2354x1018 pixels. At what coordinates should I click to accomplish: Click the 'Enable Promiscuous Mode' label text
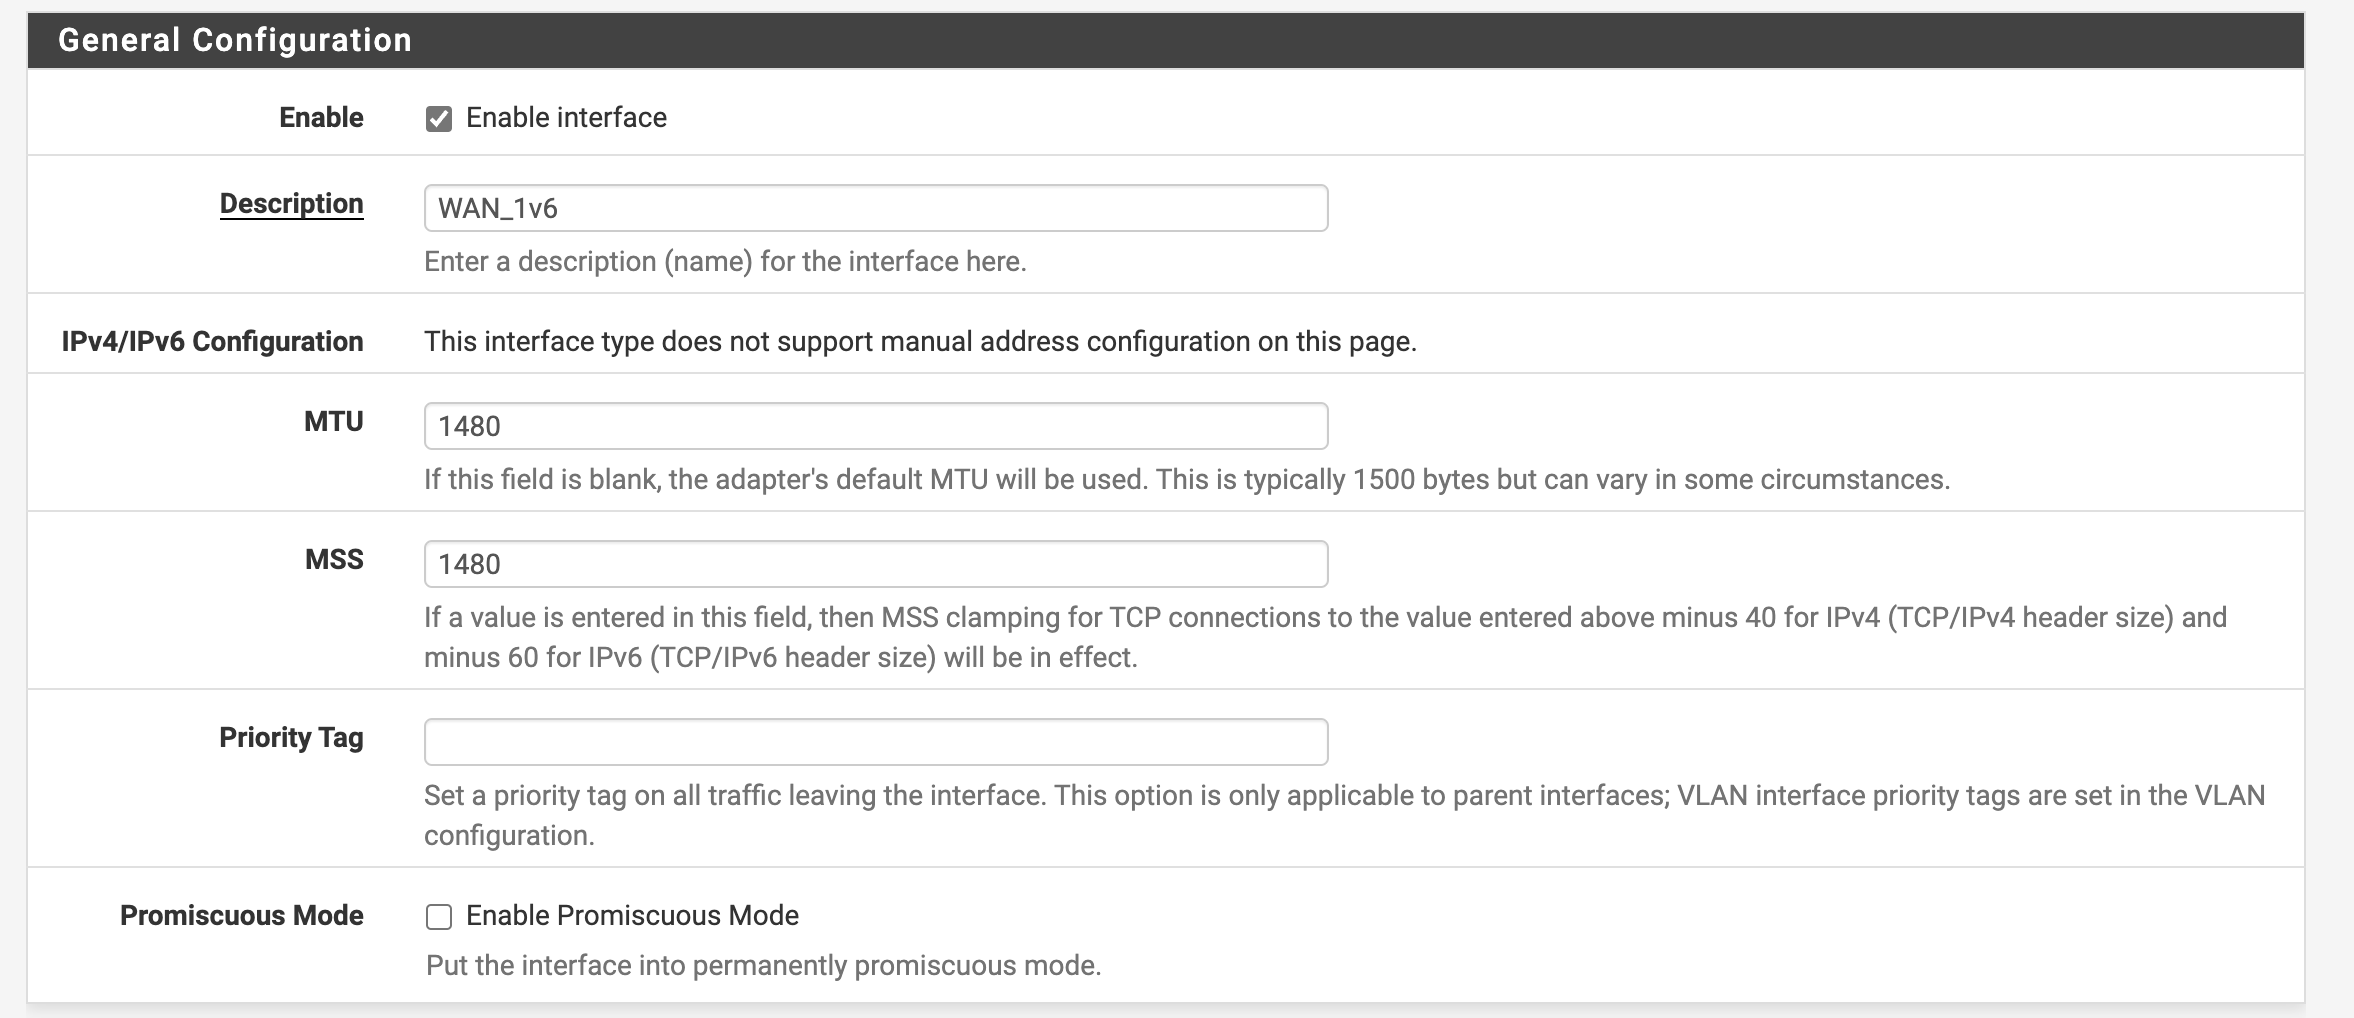(632, 916)
